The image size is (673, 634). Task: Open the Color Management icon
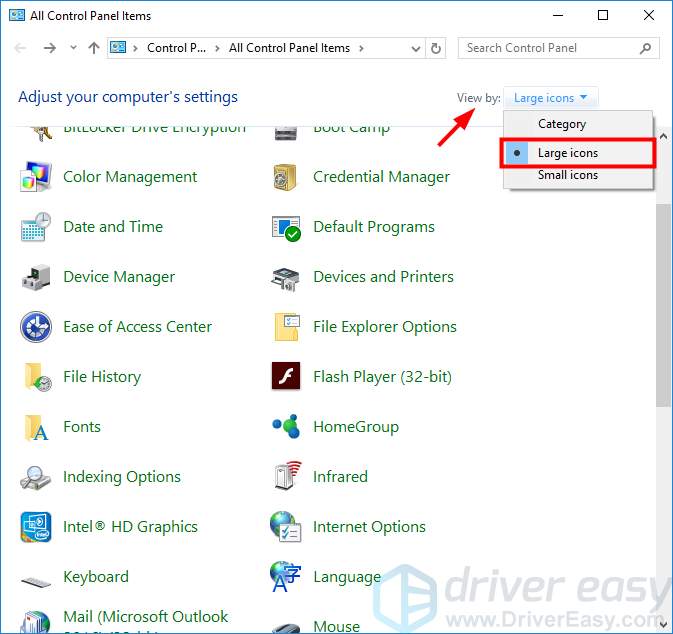pyautogui.click(x=36, y=177)
